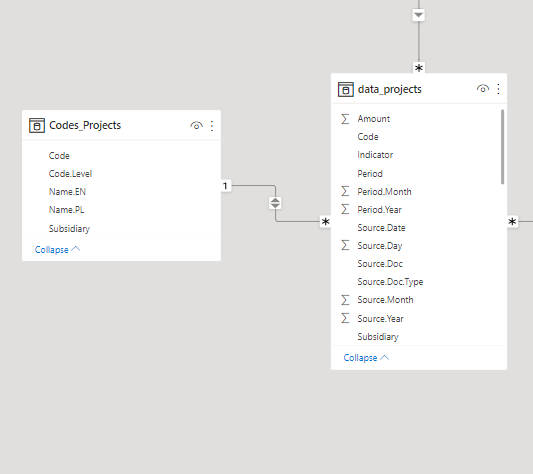Click sigma icon beside Amount field

coord(345,119)
